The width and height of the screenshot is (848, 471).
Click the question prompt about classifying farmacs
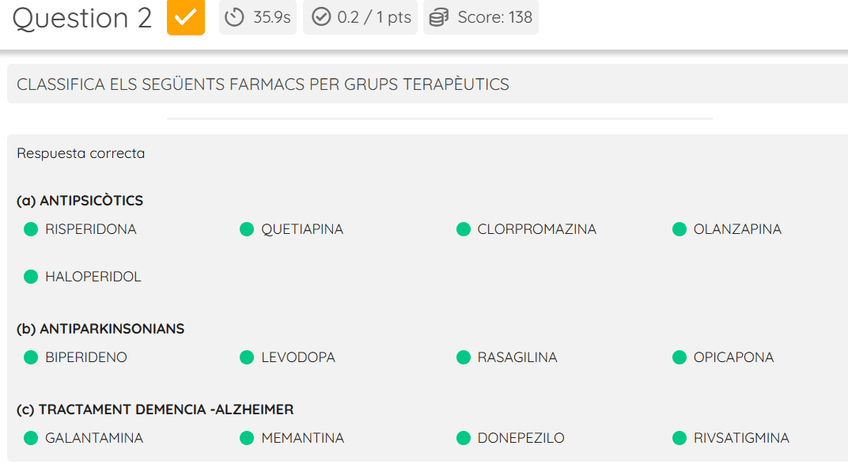pos(263,85)
